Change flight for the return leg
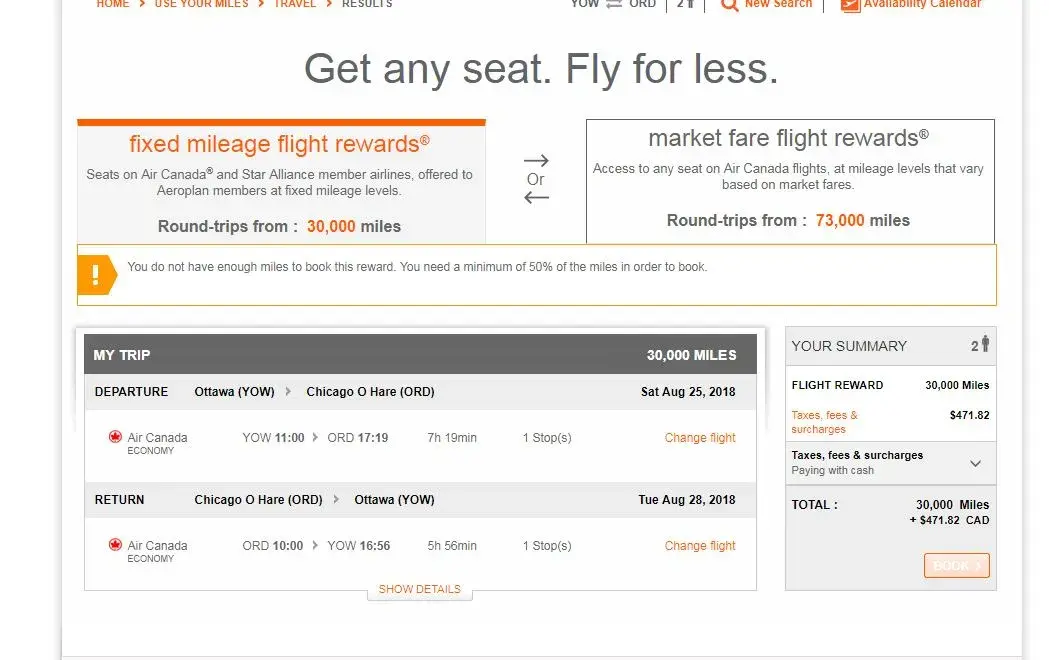 700,546
